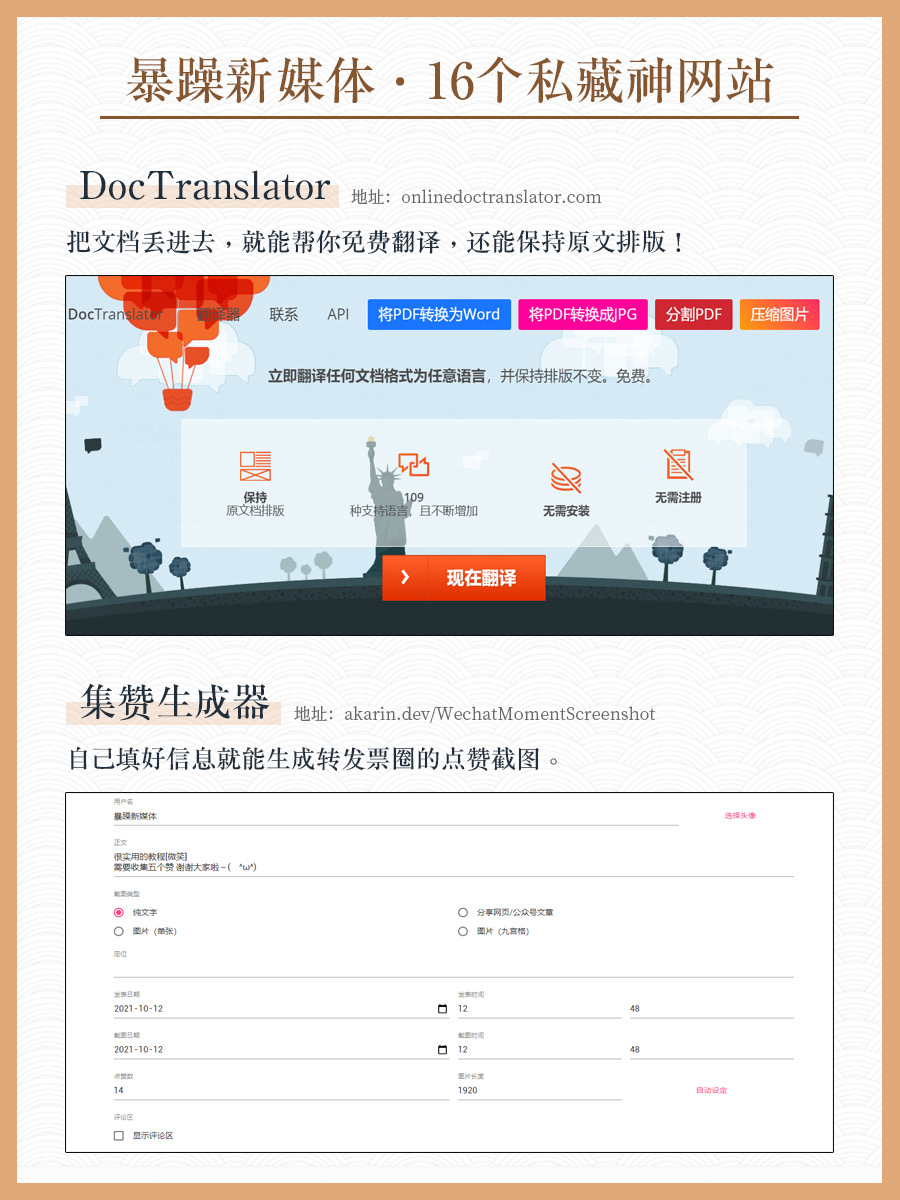Click the onlinedoctranslator.com address text
Image resolution: width=900 pixels, height=1200 pixels.
coord(503,197)
